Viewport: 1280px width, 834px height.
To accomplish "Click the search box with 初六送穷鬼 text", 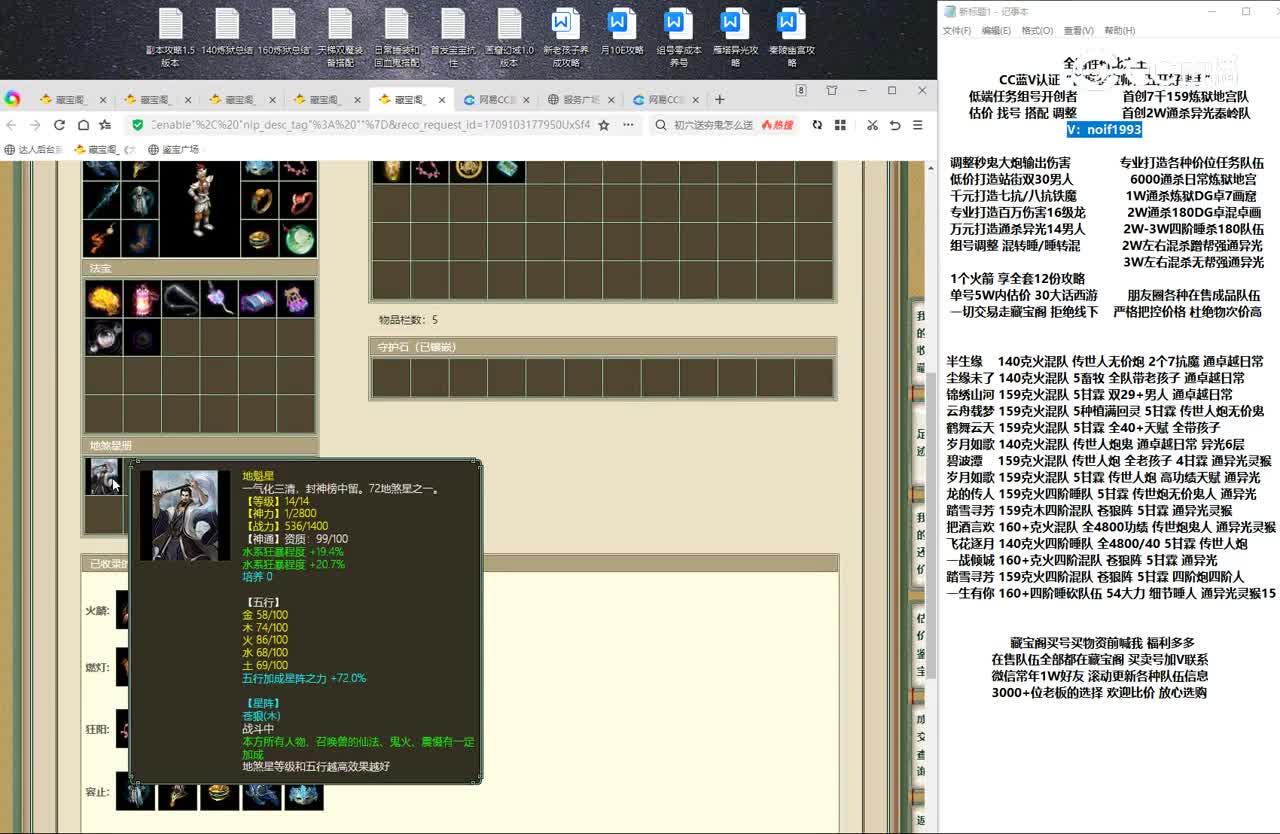I will (715, 125).
